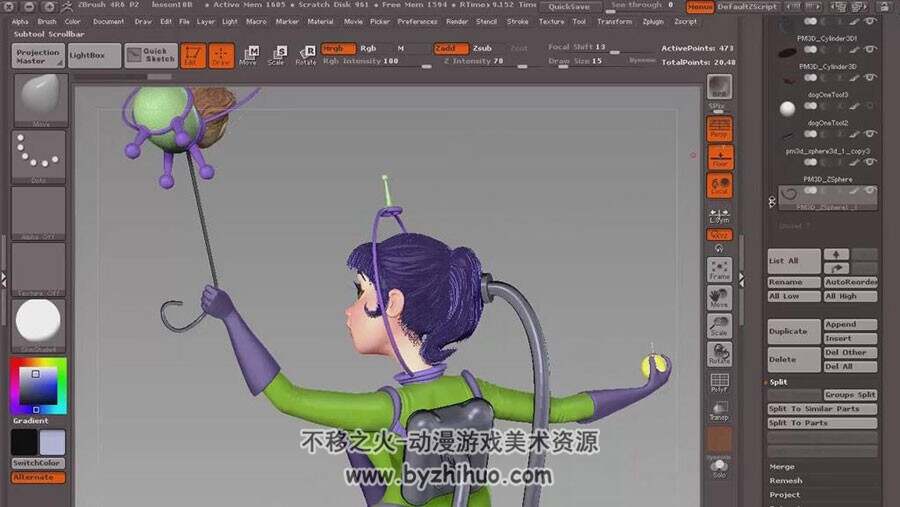Viewport: 900px width, 507px height.
Task: Expand the Remesh section
Action: point(786,481)
